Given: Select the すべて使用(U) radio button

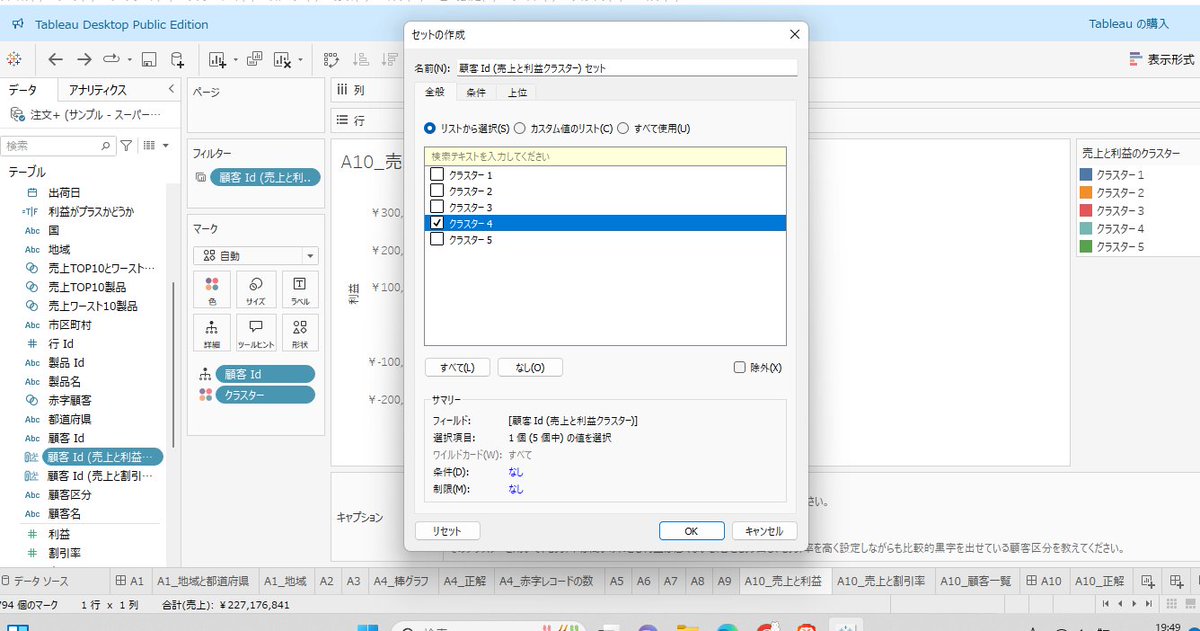Looking at the screenshot, I should click(623, 128).
